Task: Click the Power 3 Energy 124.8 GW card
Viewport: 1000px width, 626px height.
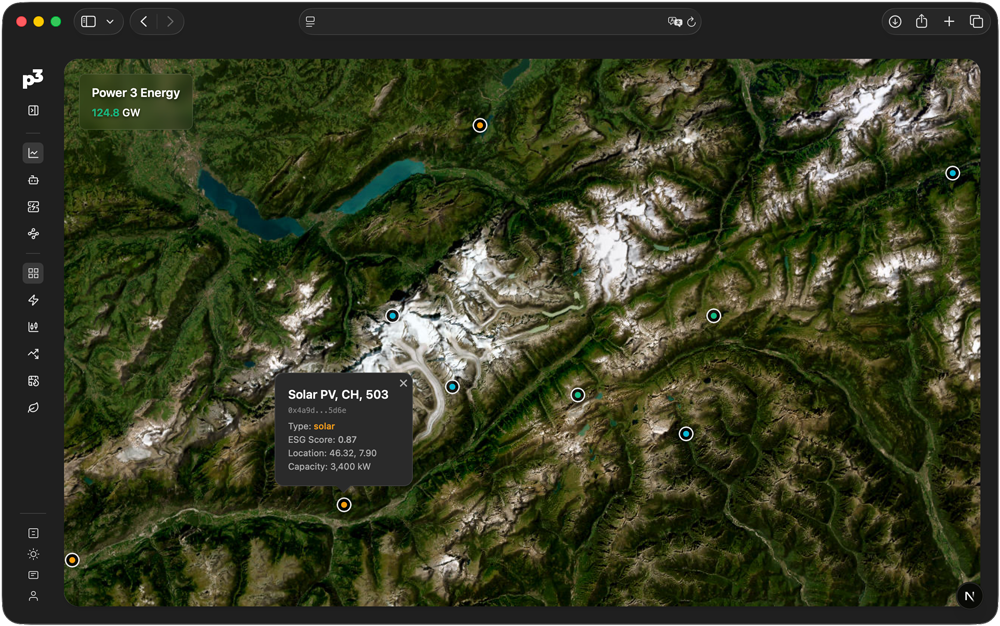Action: coord(136,102)
